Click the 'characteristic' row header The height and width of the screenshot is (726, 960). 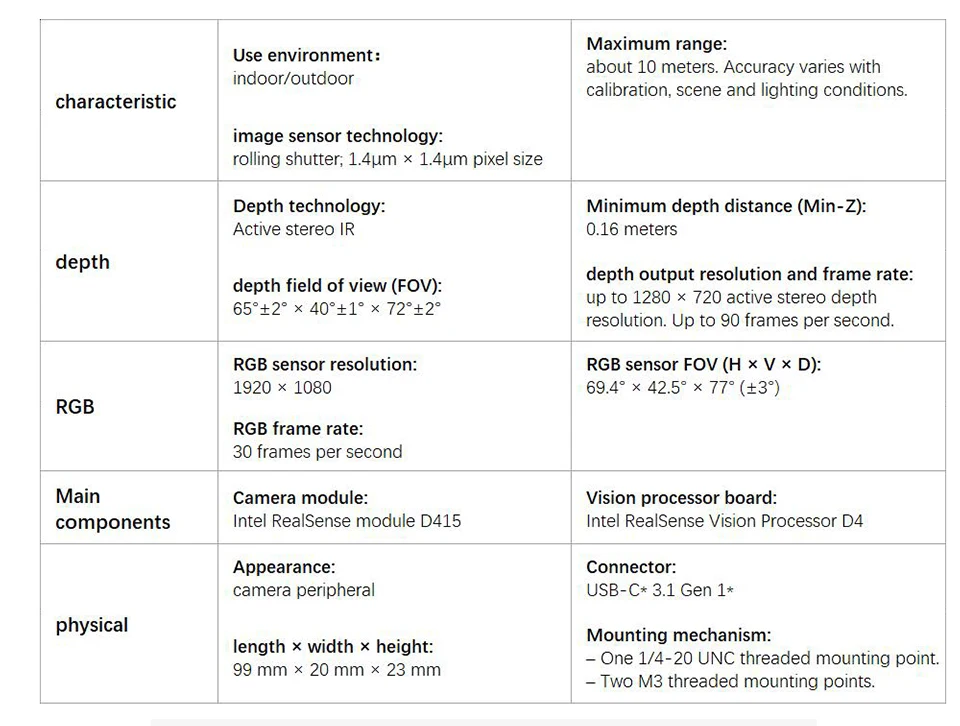point(116,102)
